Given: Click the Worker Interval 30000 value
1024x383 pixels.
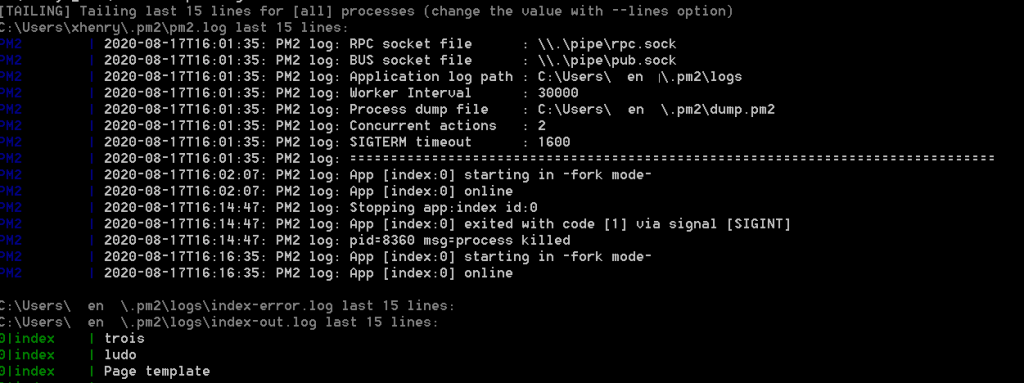Looking at the screenshot, I should (558, 93).
